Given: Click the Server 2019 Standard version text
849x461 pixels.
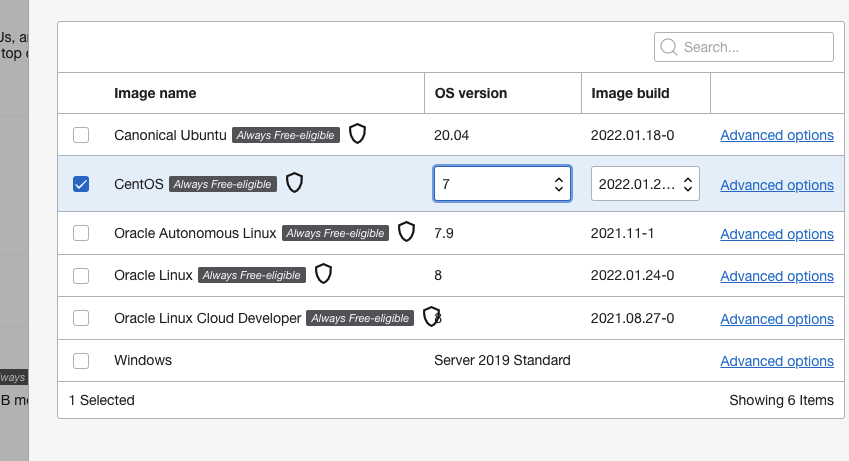Looking at the screenshot, I should pos(502,360).
